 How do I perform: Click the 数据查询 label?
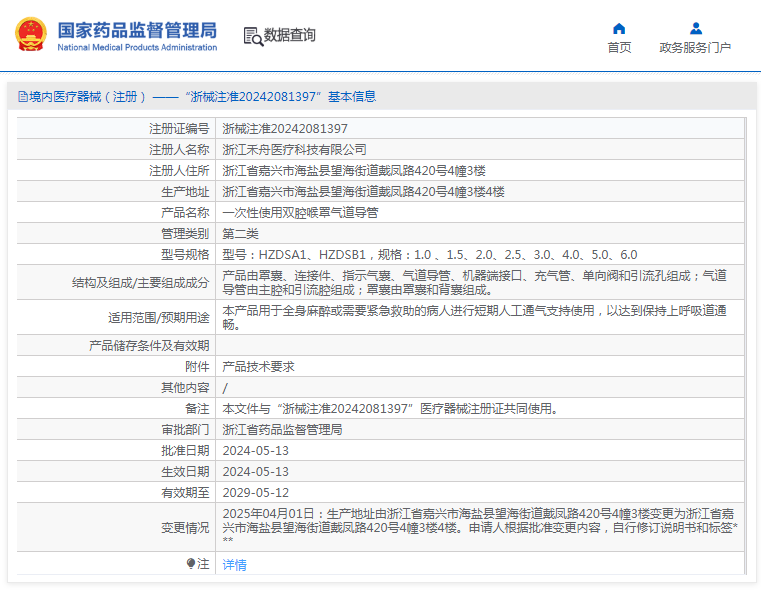289,35
